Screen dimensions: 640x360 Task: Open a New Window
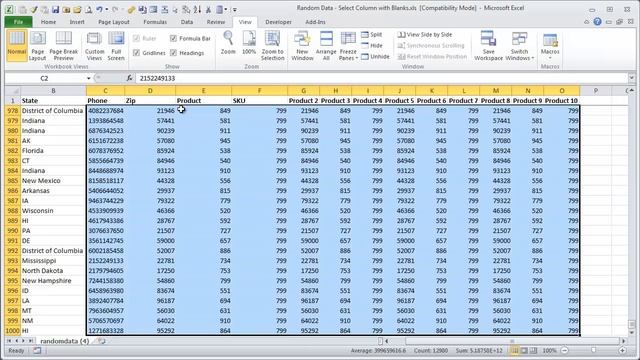click(302, 45)
